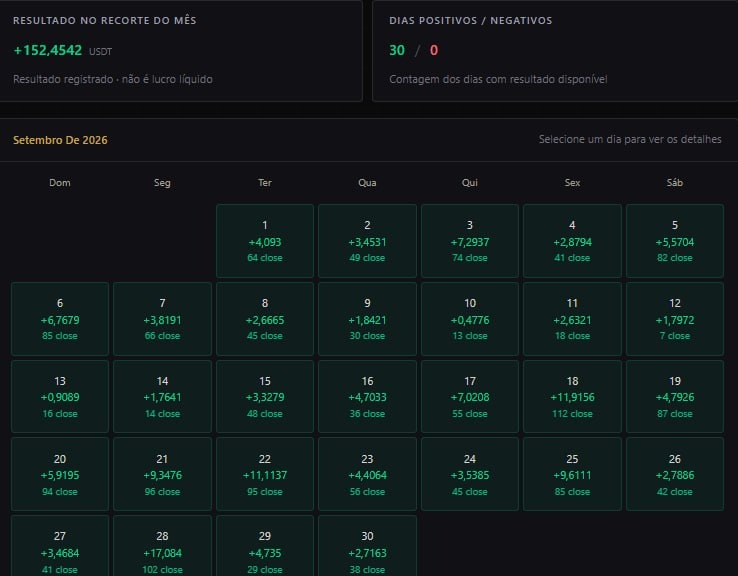
Task: Click the Ter weekday header
Action: coord(265,183)
